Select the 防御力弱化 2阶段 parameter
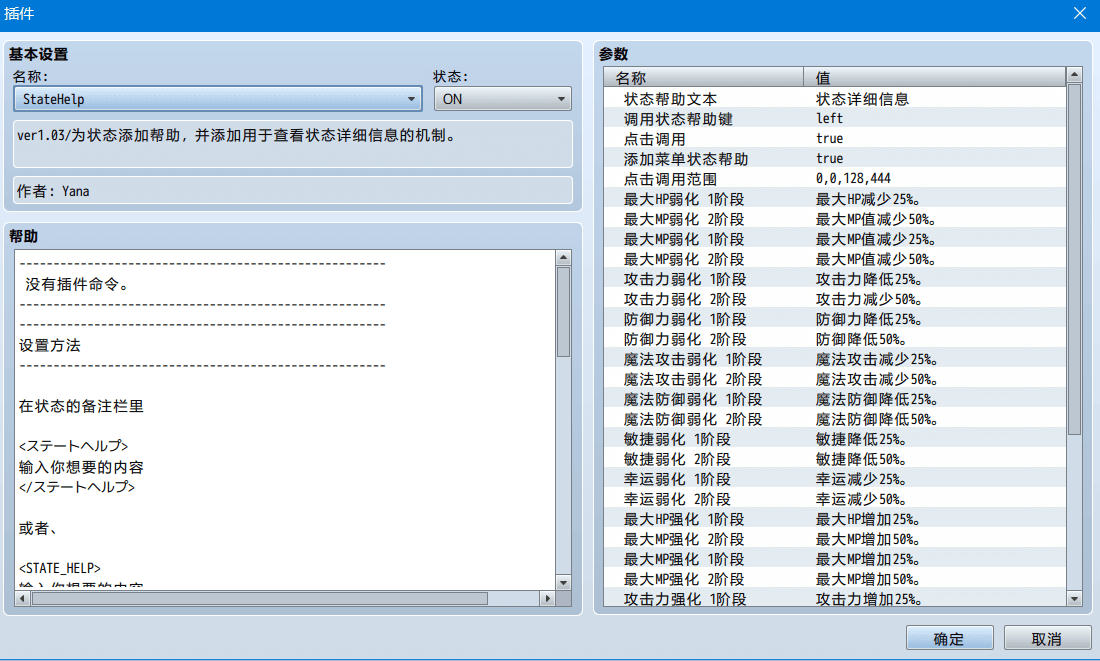1100x661 pixels. [x=834, y=339]
